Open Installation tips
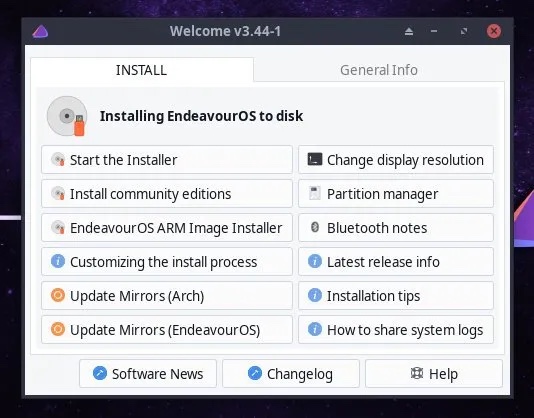 (396, 296)
